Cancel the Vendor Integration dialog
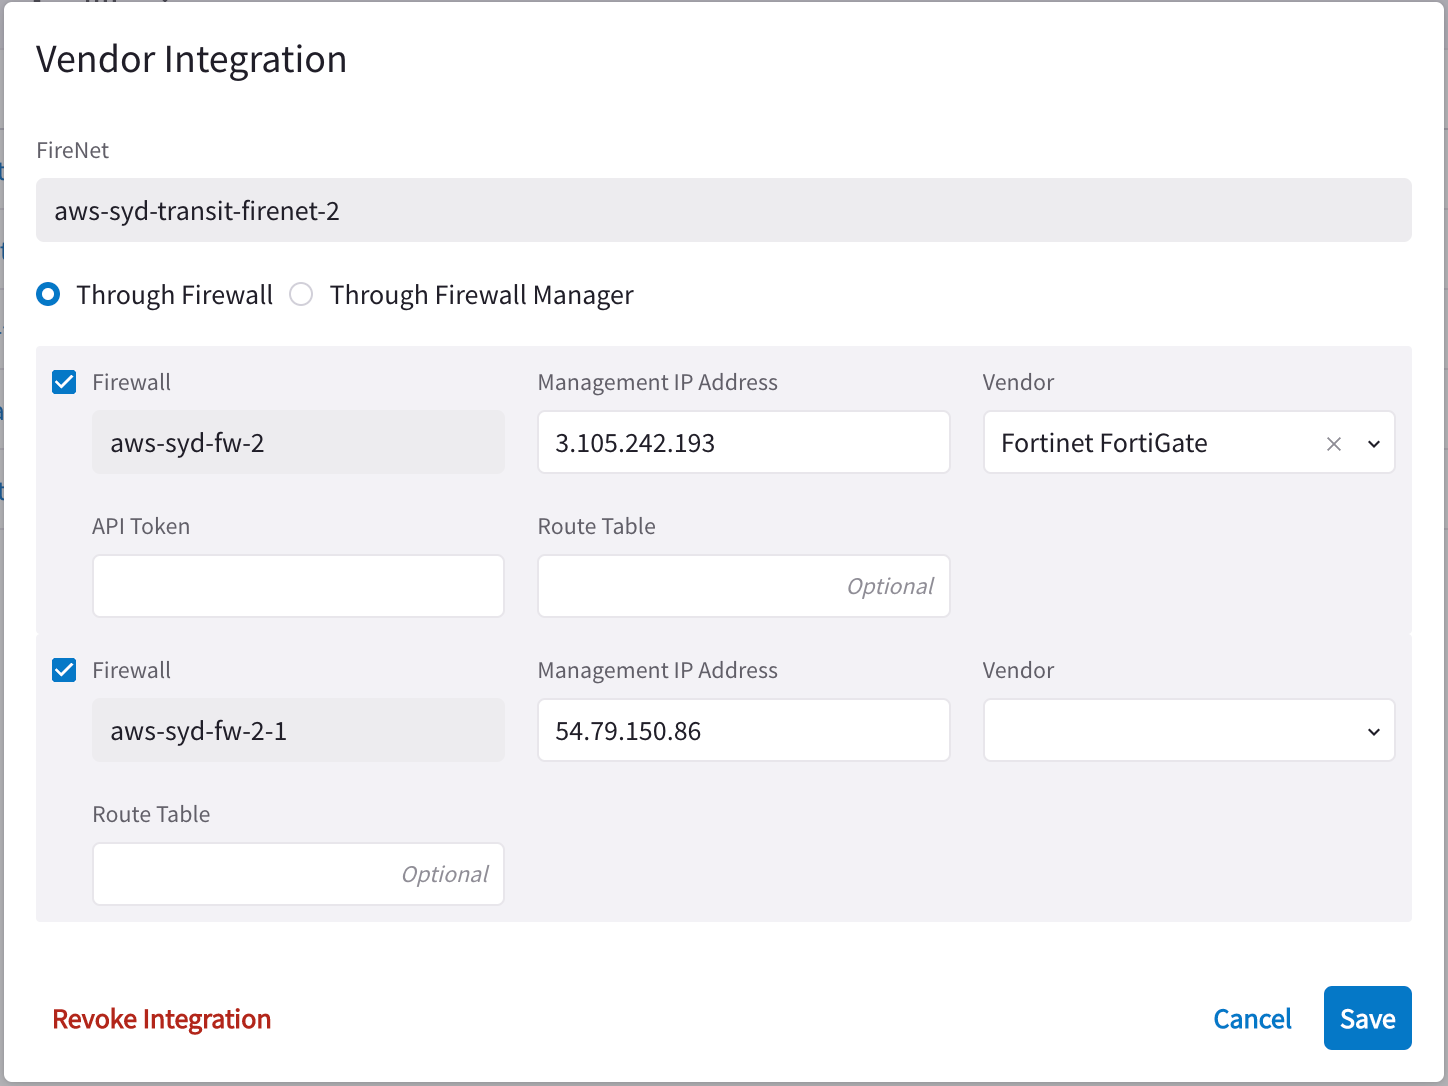Viewport: 1448px width, 1086px height. coord(1252,1019)
